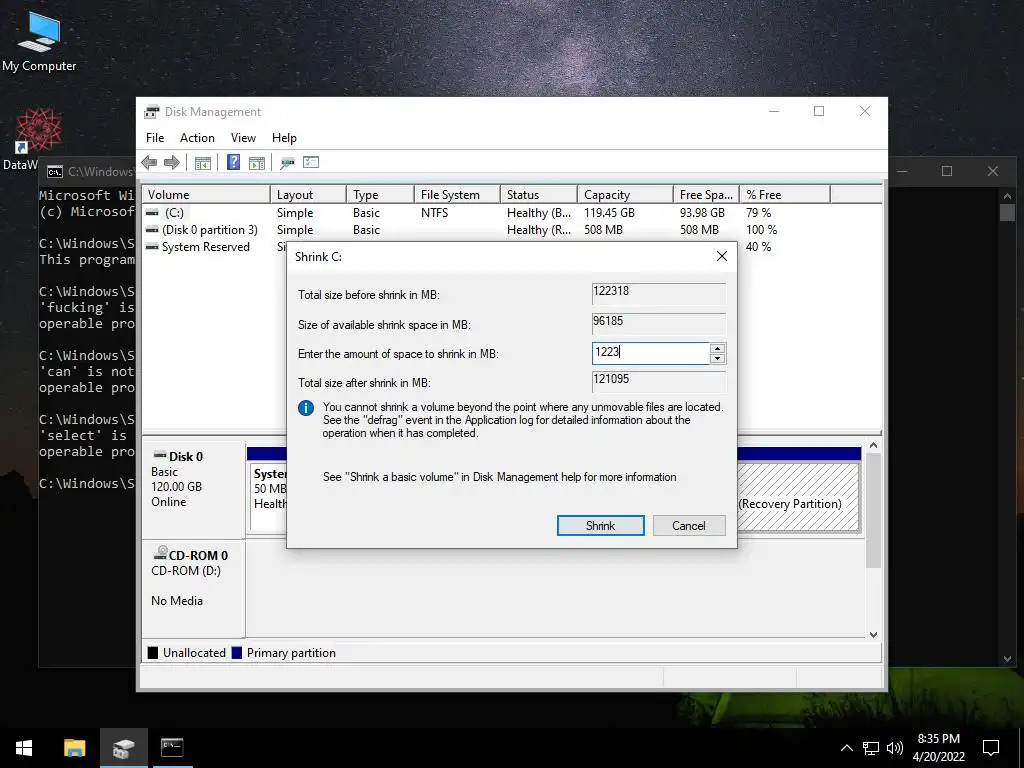
Task: Click the Cancel button in Shrink dialog
Action: 689,526
